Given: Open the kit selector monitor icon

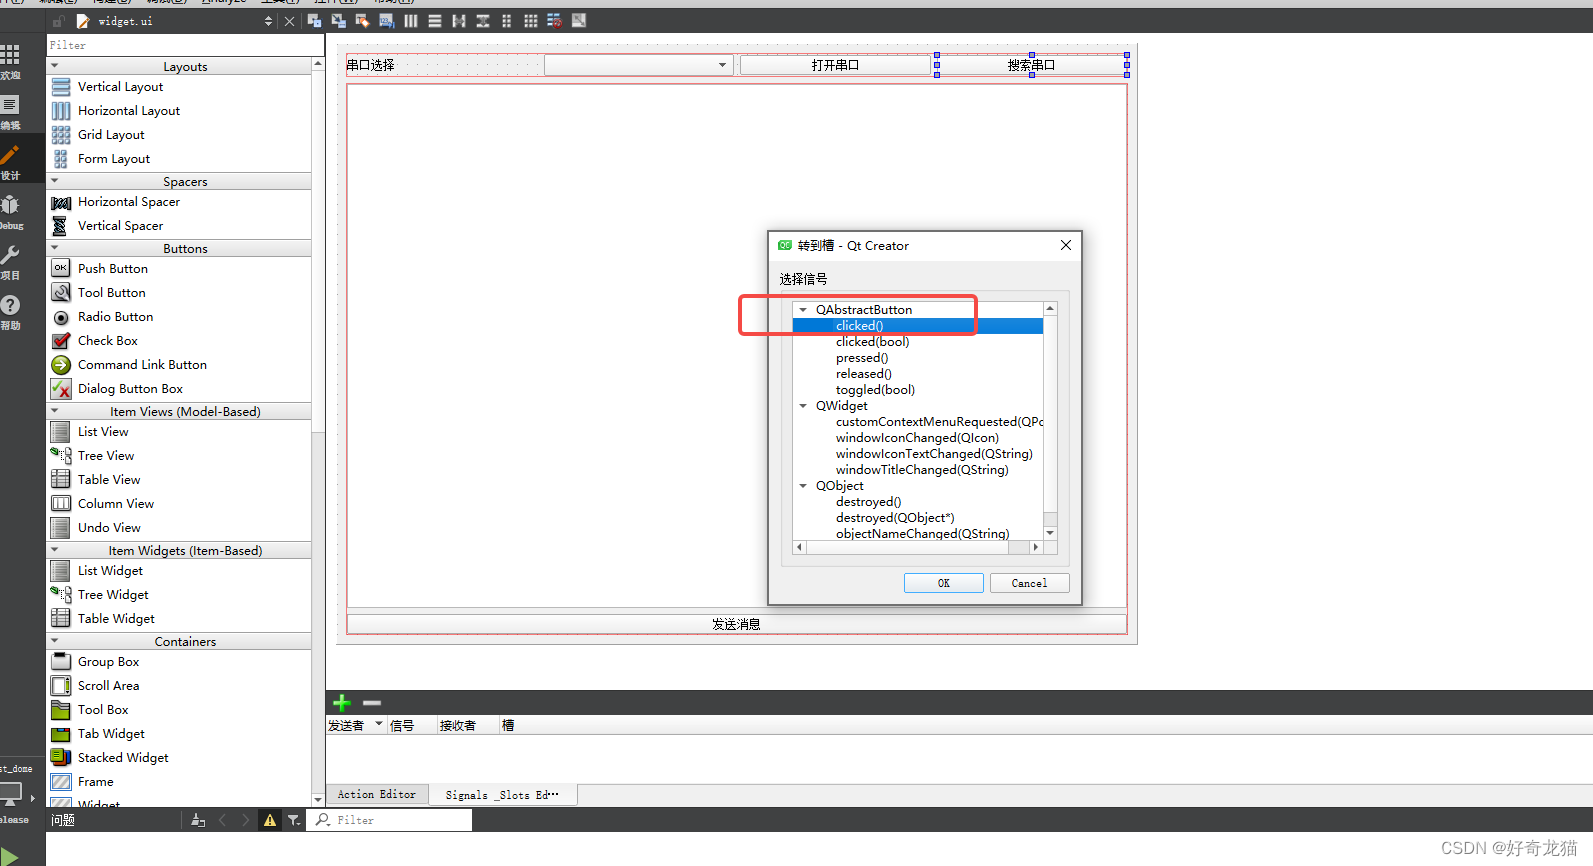Looking at the screenshot, I should (x=11, y=795).
